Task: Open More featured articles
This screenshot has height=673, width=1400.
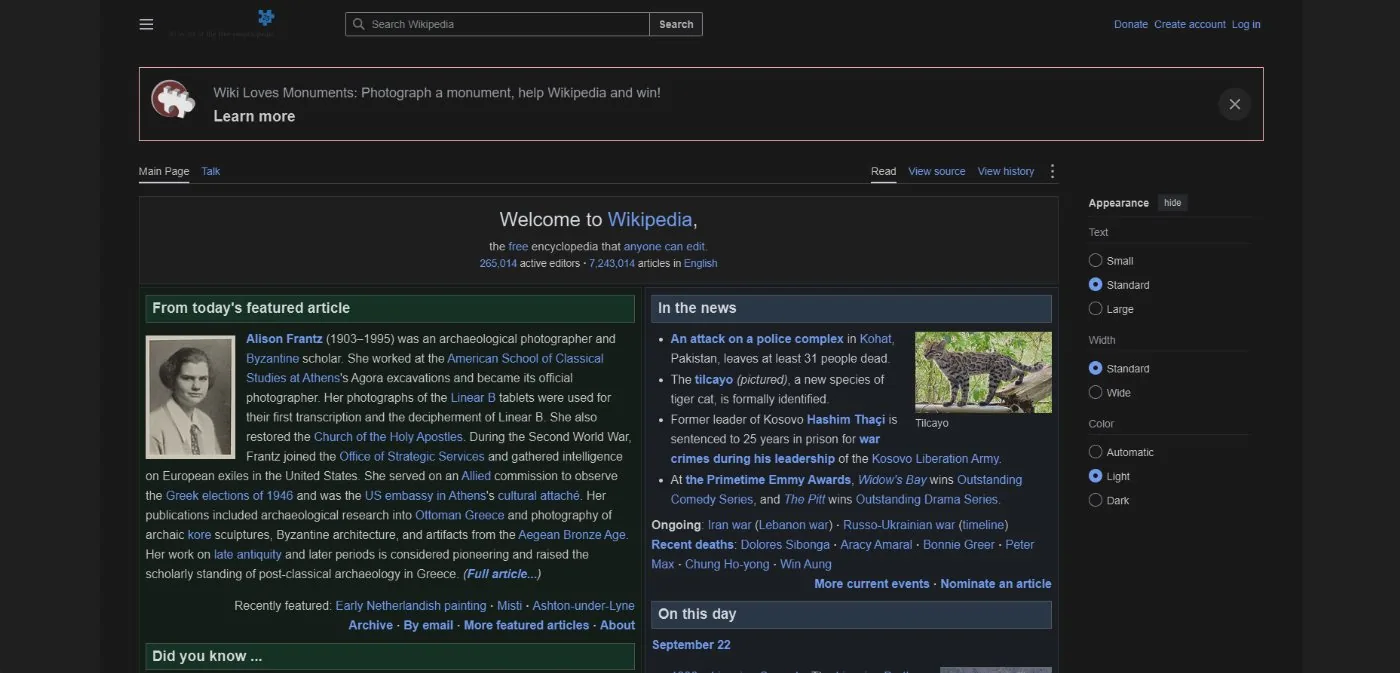Action: [x=526, y=625]
